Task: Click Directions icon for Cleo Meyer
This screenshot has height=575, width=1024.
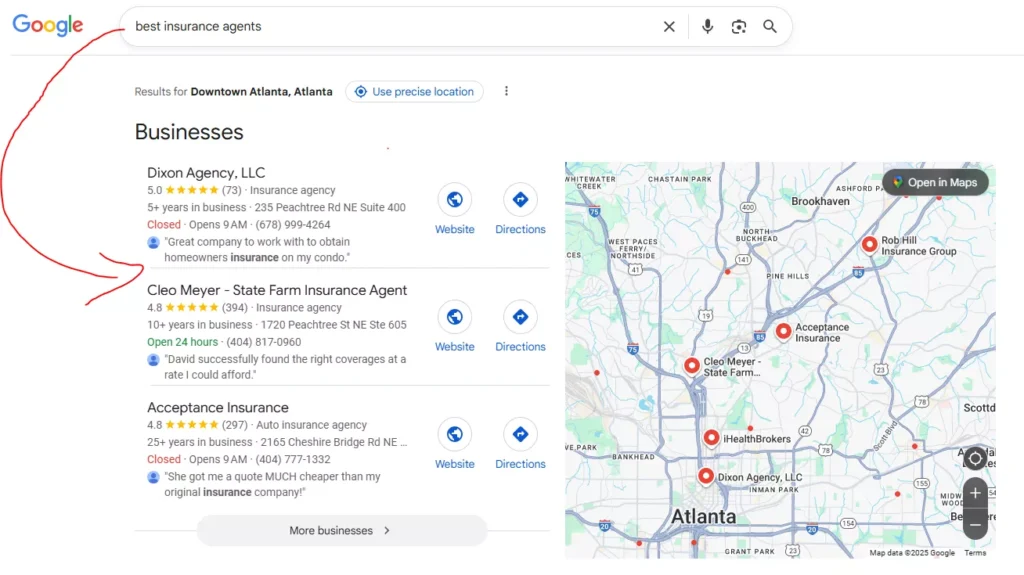Action: click(x=520, y=317)
